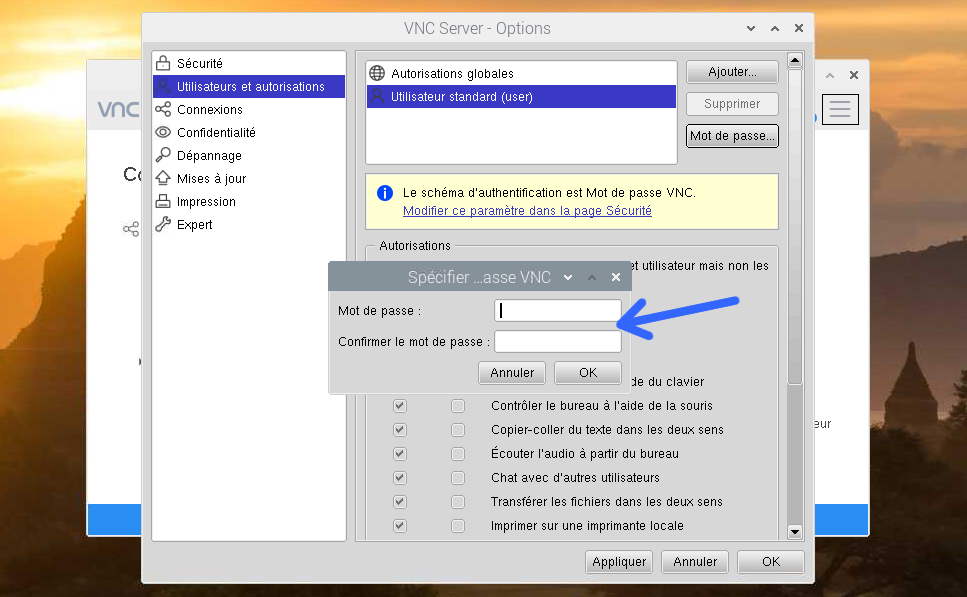Go to the Connexions page
967x597 pixels.
[x=249, y=109]
